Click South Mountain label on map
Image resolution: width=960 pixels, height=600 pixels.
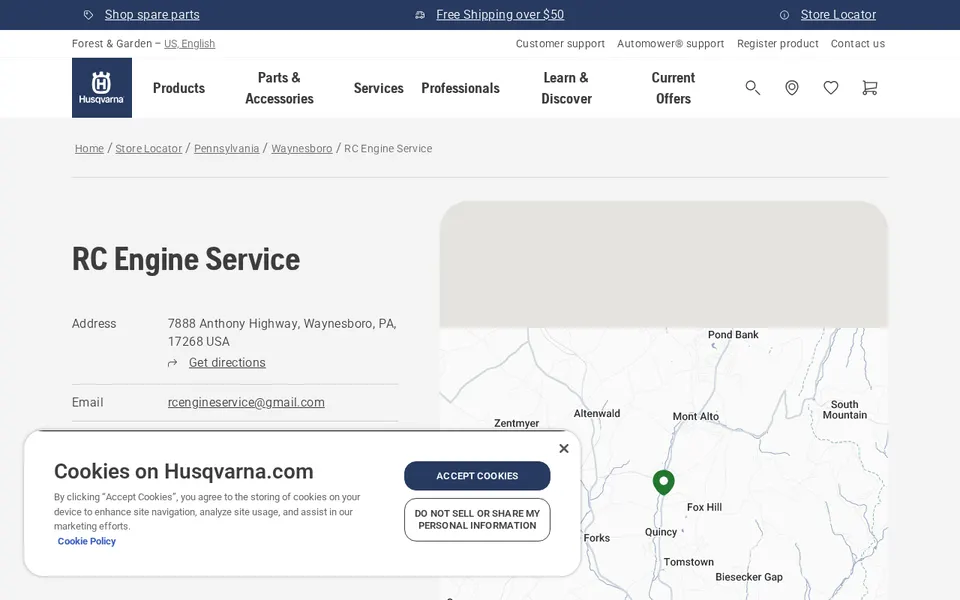(x=845, y=410)
